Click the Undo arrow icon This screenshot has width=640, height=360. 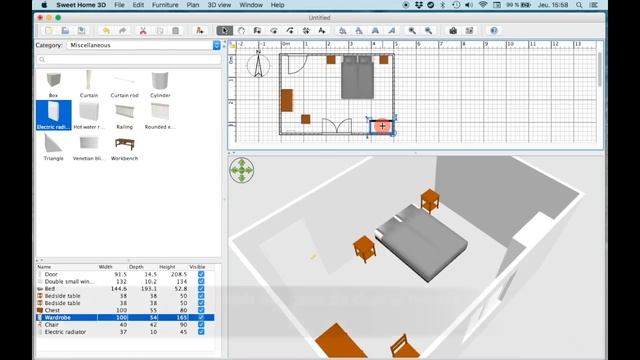106,31
